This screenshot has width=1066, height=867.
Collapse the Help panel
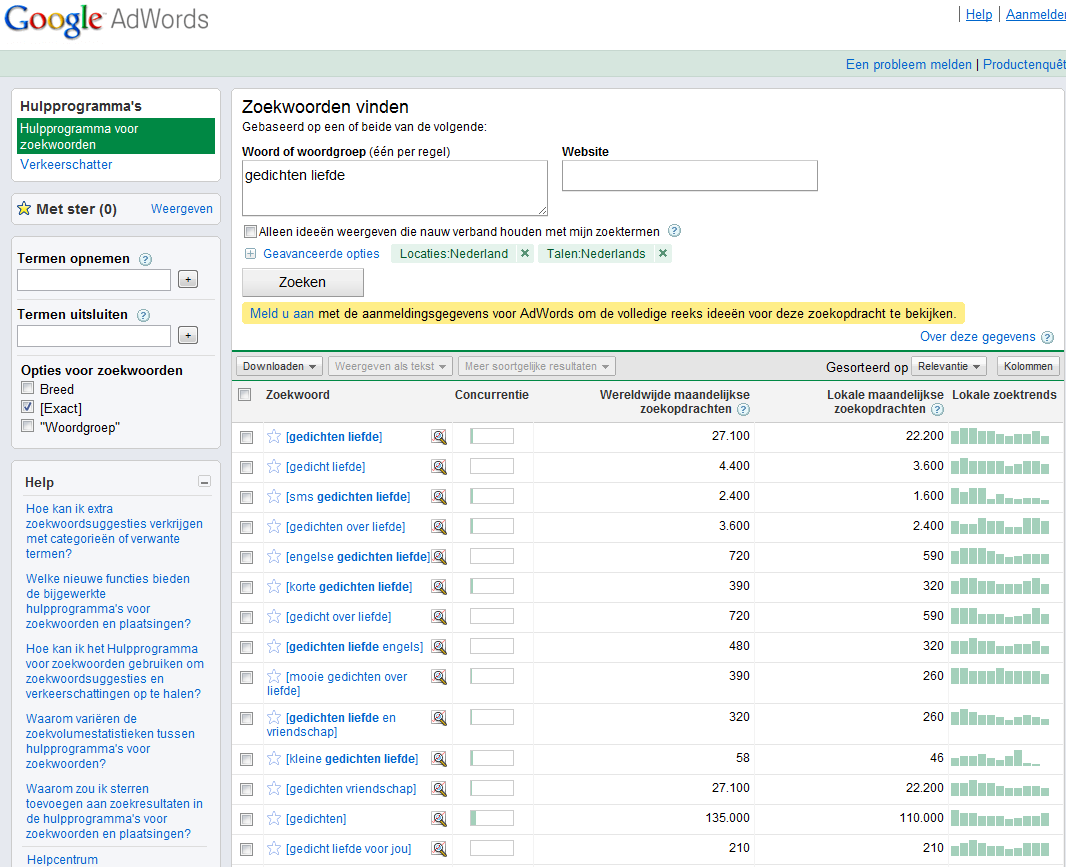[204, 481]
